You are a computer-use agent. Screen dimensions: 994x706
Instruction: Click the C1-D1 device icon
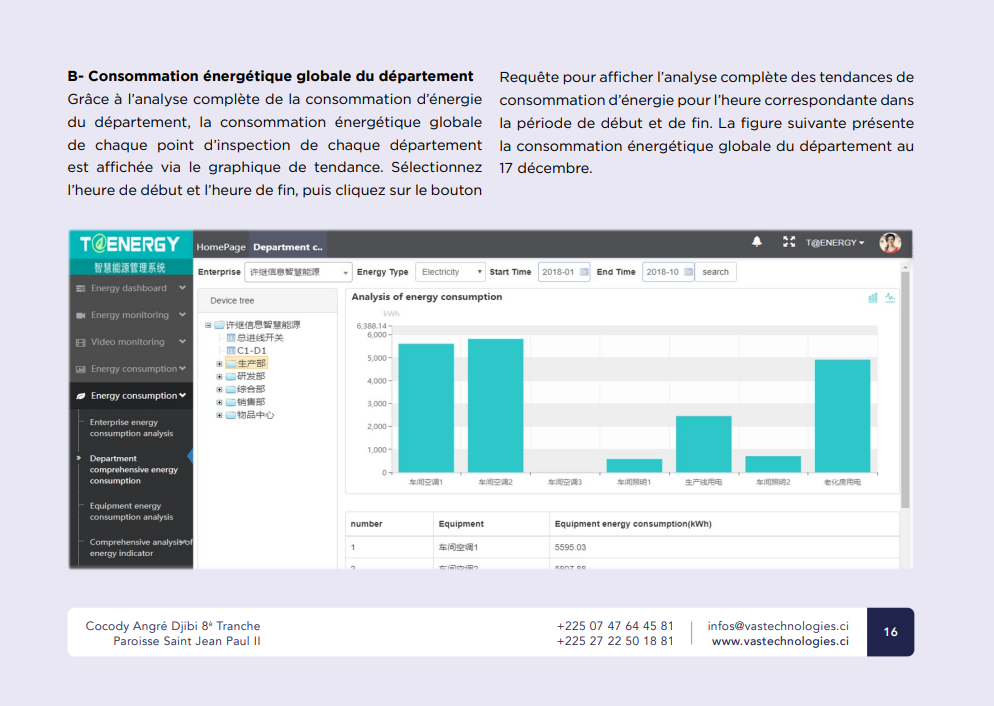coord(231,350)
